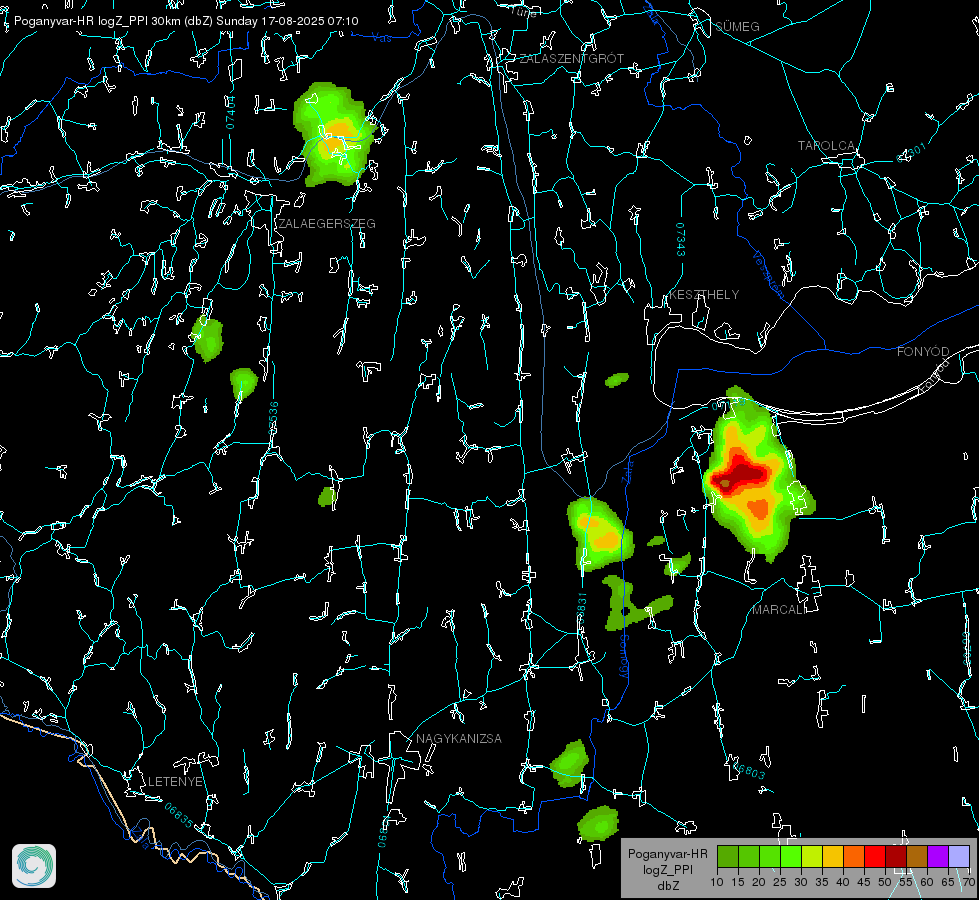Click the 07343 road number label

[681, 239]
